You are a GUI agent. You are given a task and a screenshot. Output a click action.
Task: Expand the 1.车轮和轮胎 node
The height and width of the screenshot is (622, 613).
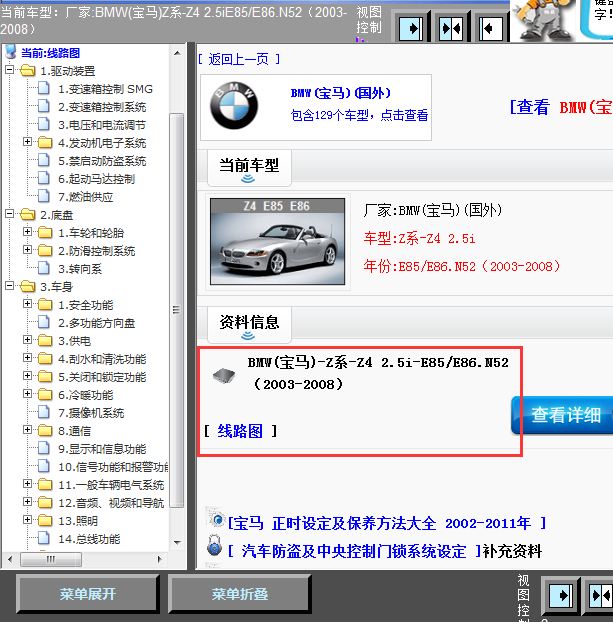tap(27, 232)
